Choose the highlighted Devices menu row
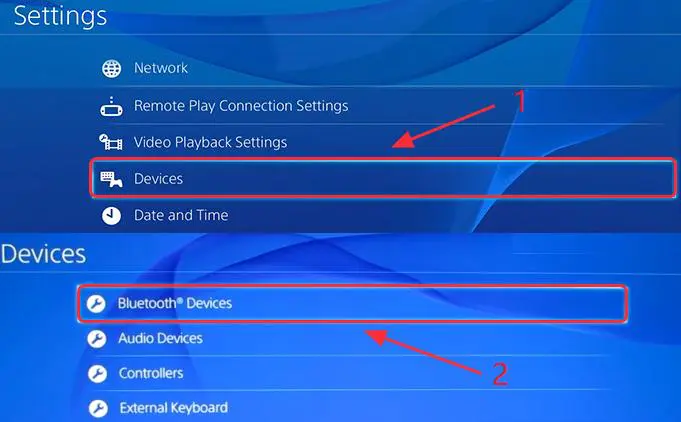This screenshot has height=422, width=681. click(x=383, y=178)
